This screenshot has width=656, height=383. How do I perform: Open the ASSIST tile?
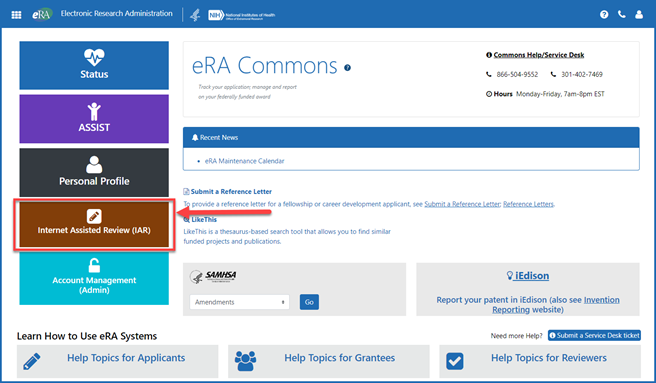(94, 119)
